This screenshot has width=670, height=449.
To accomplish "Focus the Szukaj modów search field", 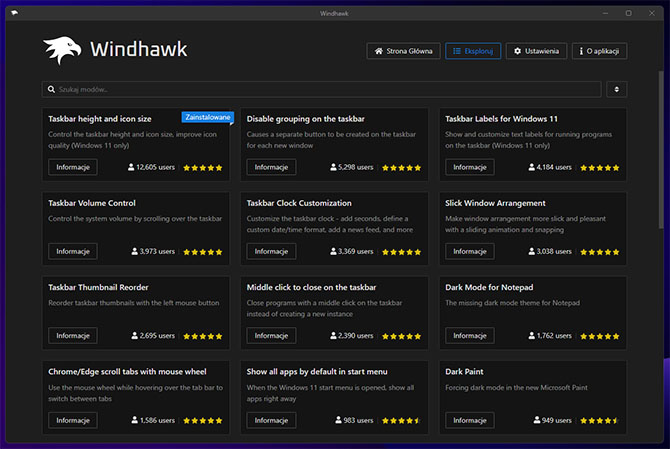I will pos(322,89).
